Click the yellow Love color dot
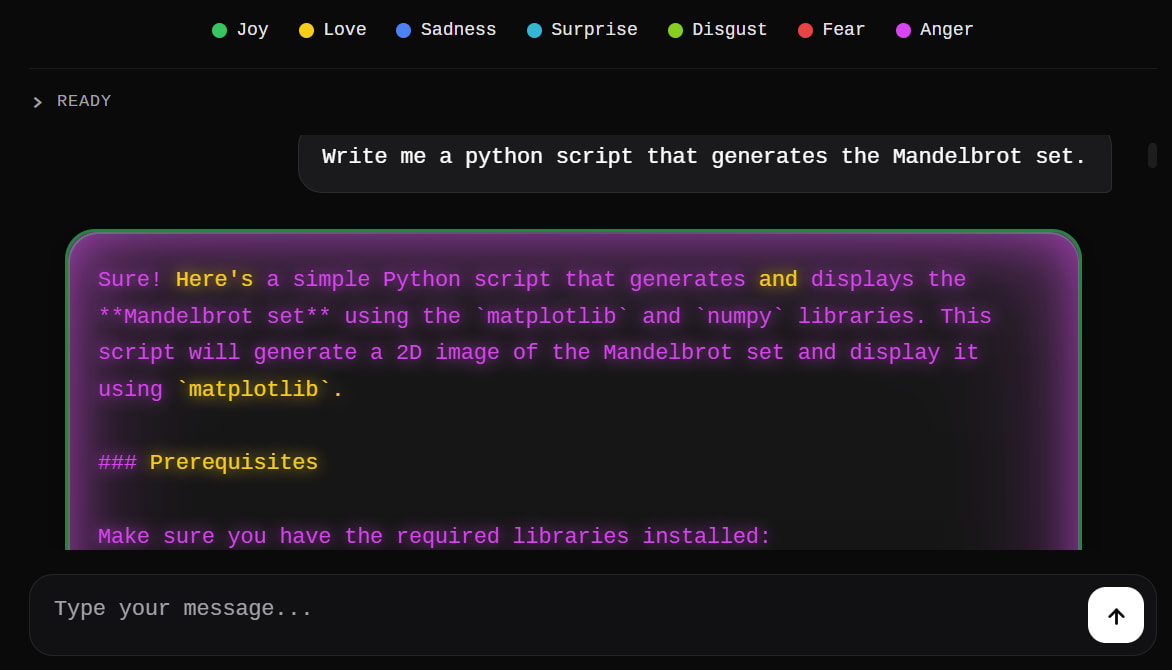This screenshot has width=1172, height=670. [306, 30]
